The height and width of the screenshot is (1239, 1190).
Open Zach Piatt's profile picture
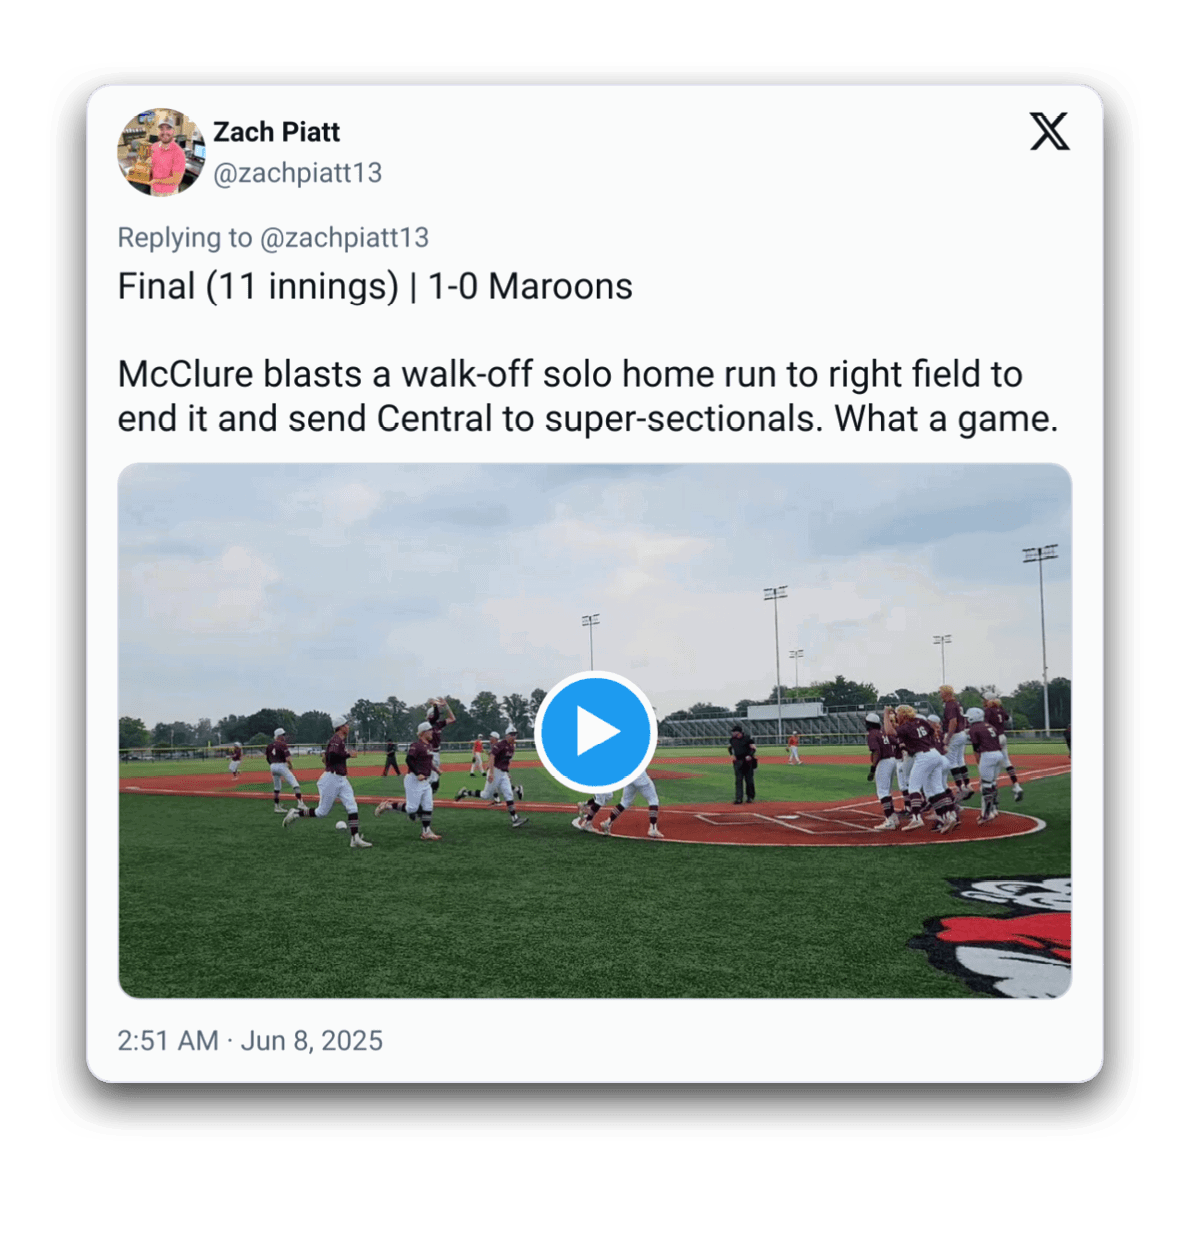[x=161, y=152]
